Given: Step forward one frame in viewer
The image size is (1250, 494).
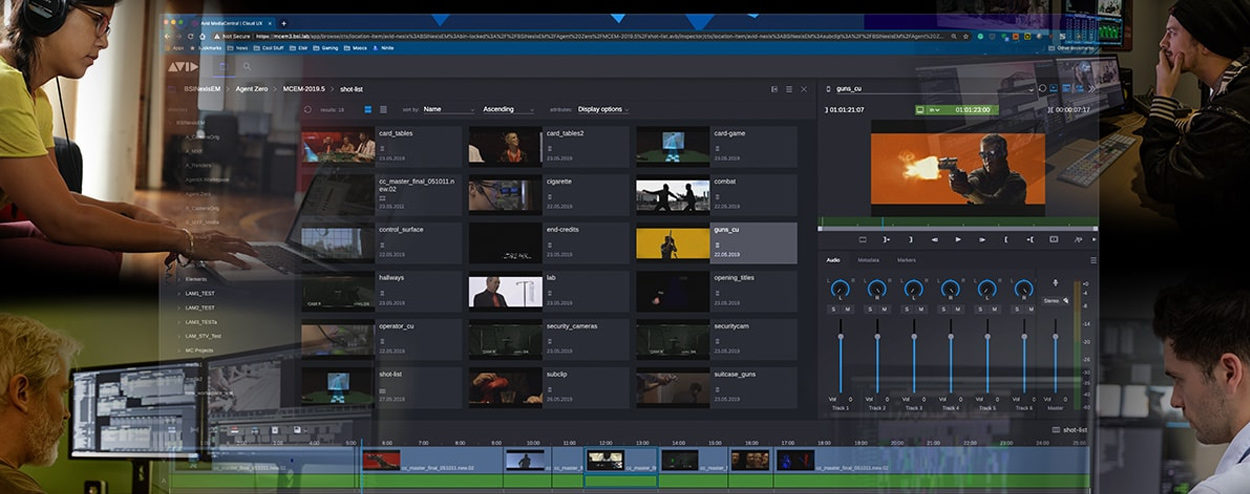Looking at the screenshot, I should (x=982, y=240).
